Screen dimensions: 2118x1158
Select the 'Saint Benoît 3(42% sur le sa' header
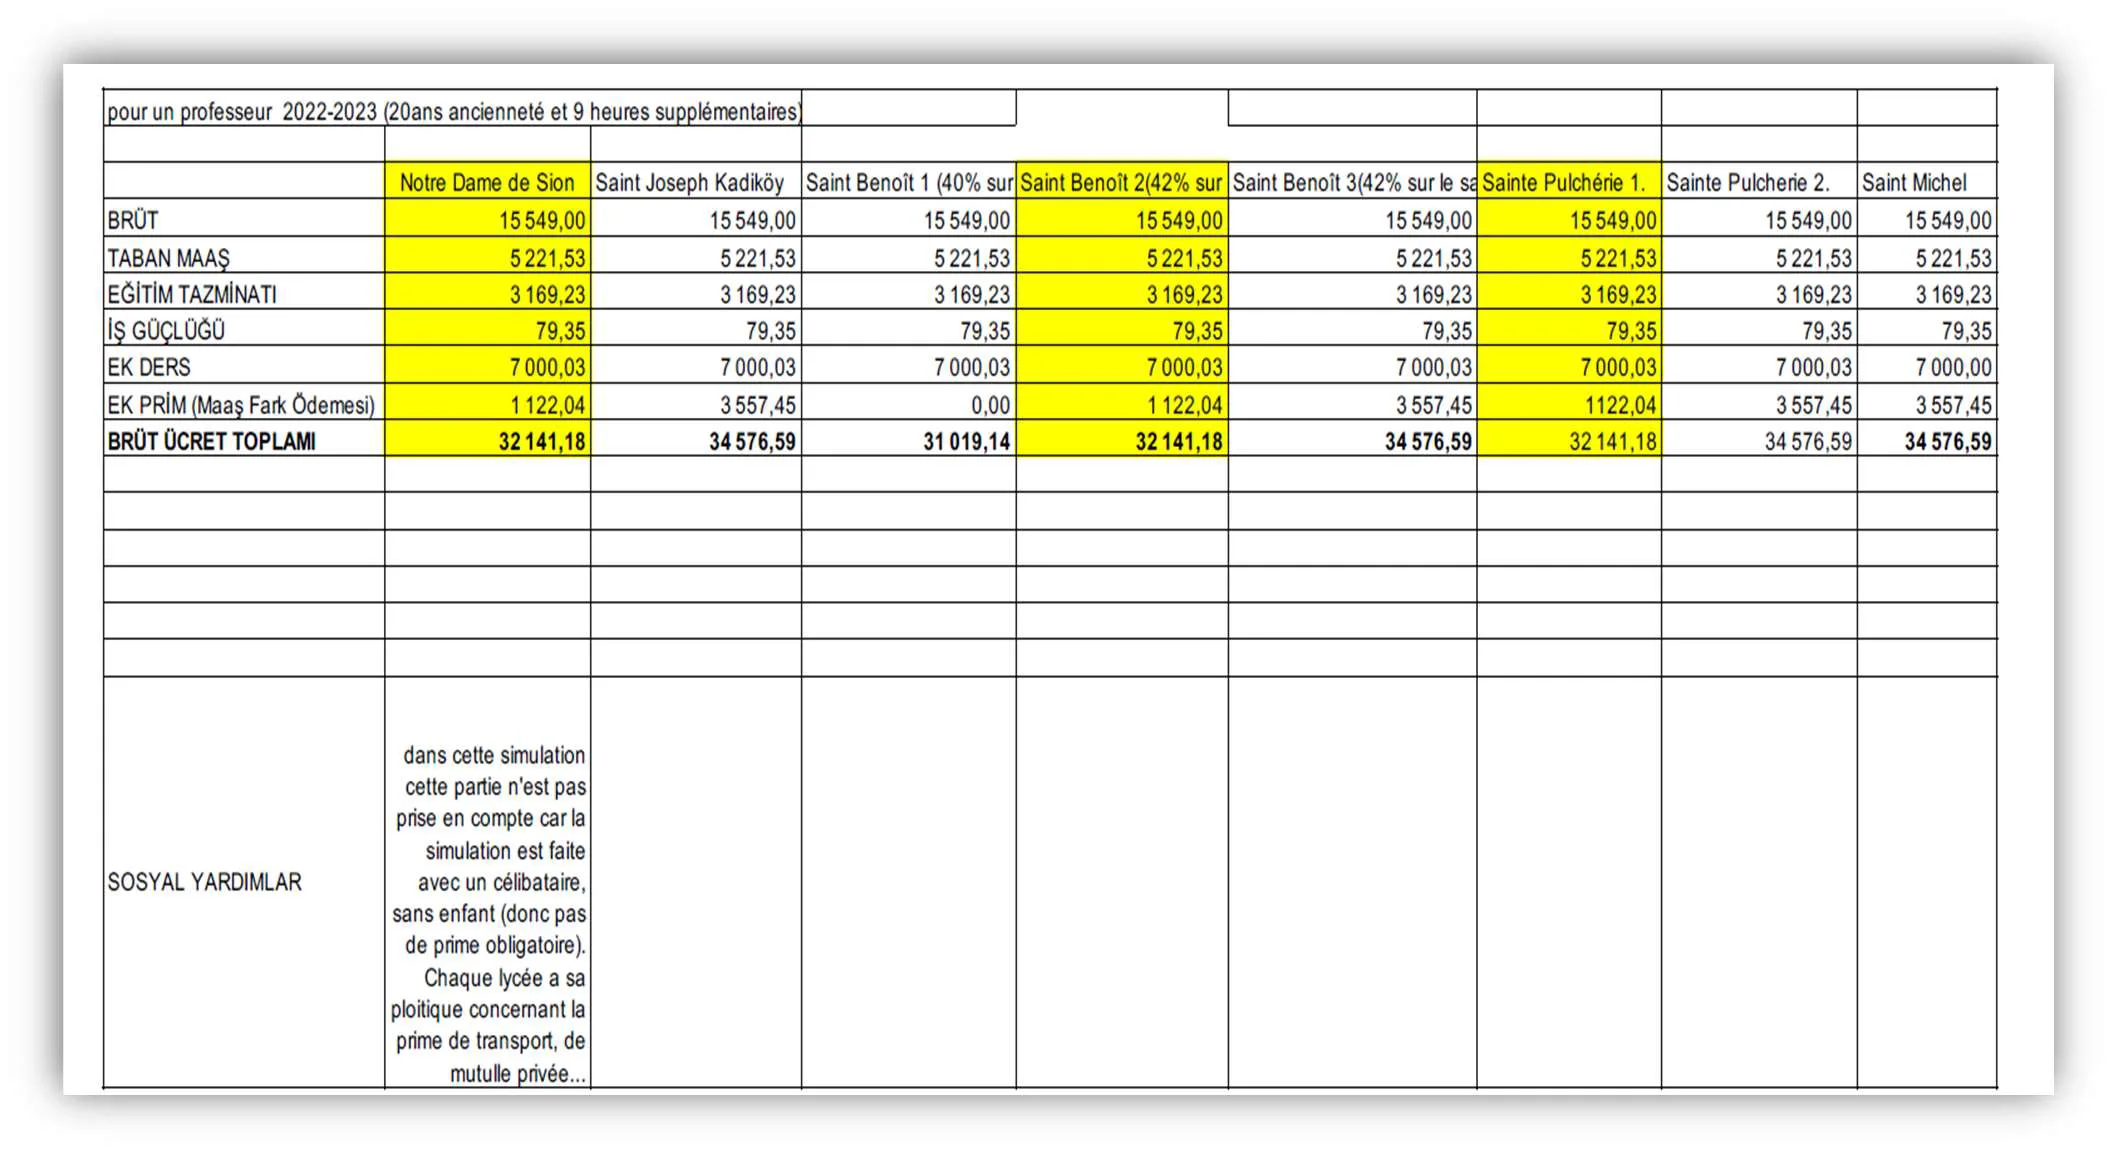[x=1353, y=182]
